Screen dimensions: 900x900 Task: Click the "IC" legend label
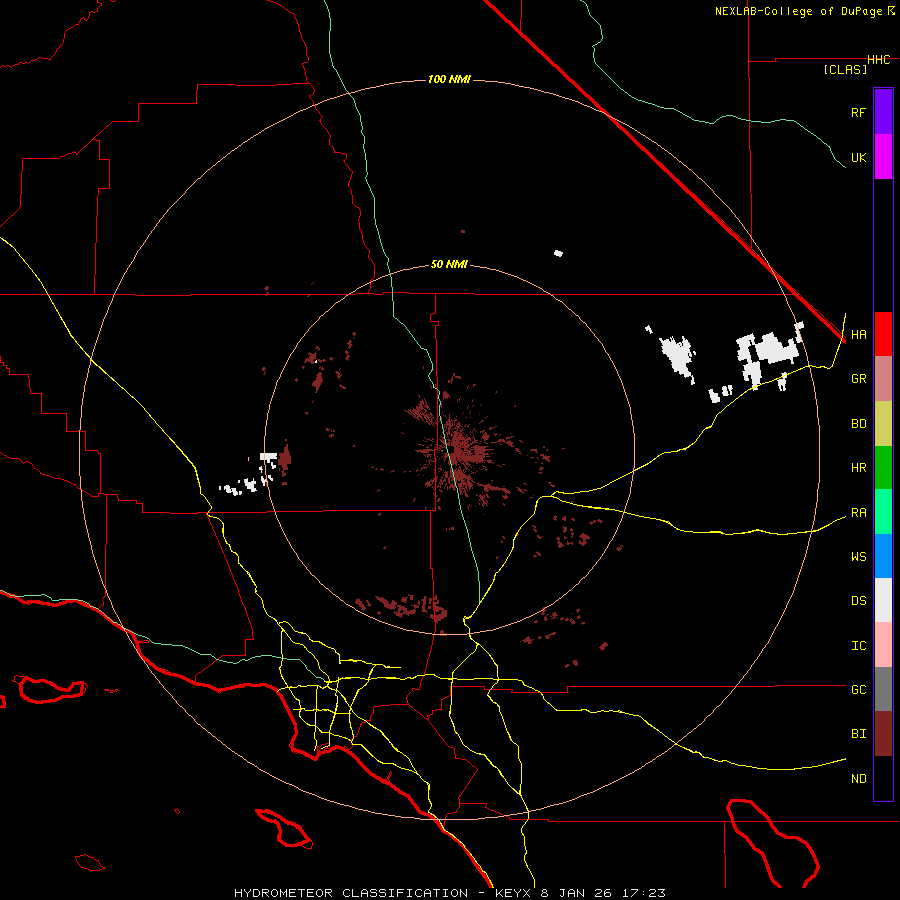[x=858, y=646]
